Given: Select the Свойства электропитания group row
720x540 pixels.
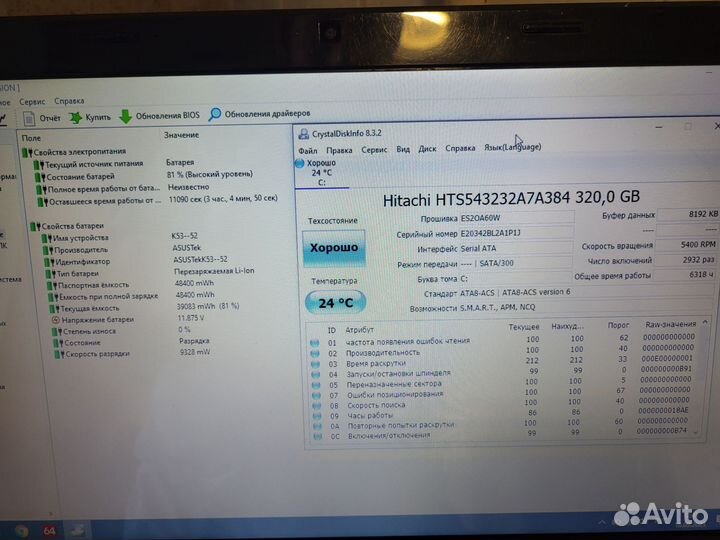Looking at the screenshot, I should click(x=74, y=152).
